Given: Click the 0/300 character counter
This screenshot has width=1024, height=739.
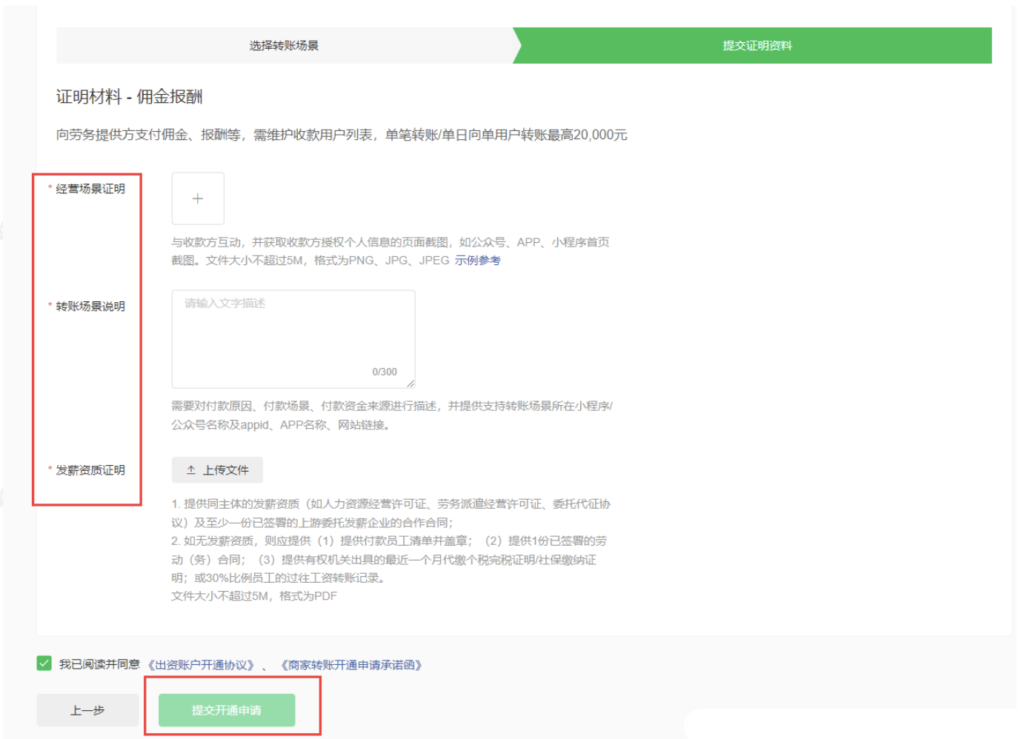Looking at the screenshot, I should [384, 372].
